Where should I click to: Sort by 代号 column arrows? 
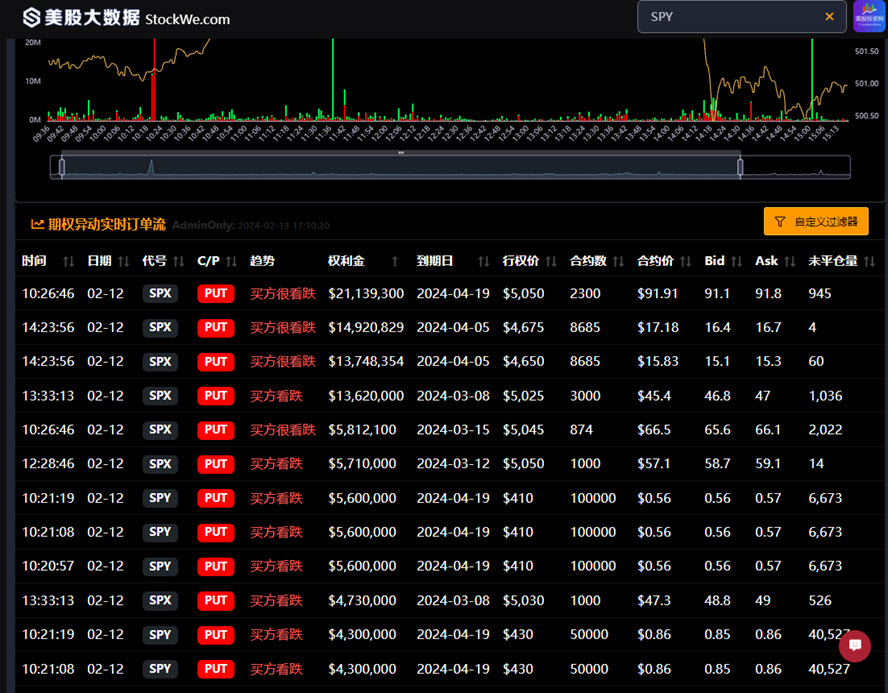pos(178,261)
